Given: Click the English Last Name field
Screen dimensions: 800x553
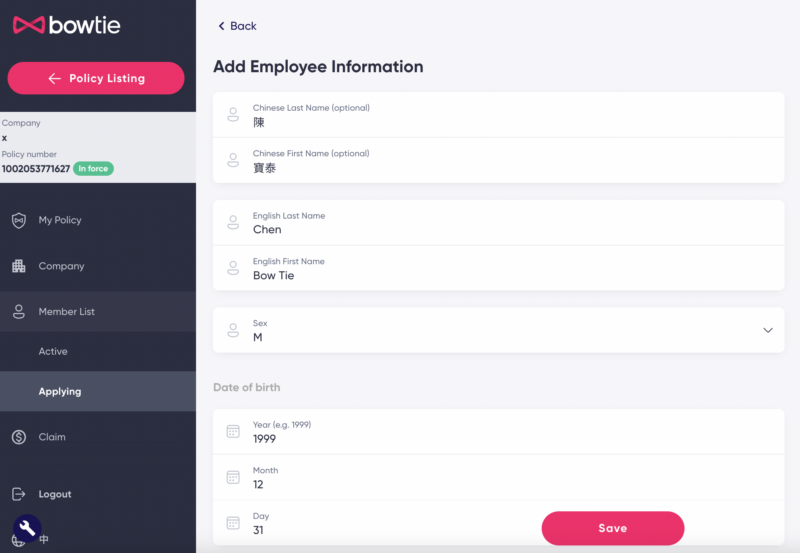Looking at the screenshot, I should [x=498, y=223].
